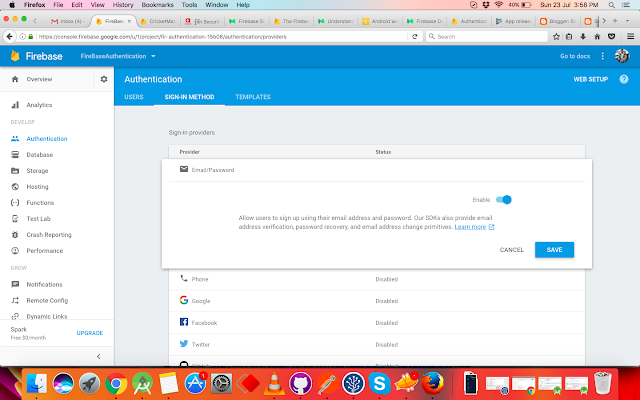Follow the Learn more link
The image size is (640, 400).
click(470, 227)
